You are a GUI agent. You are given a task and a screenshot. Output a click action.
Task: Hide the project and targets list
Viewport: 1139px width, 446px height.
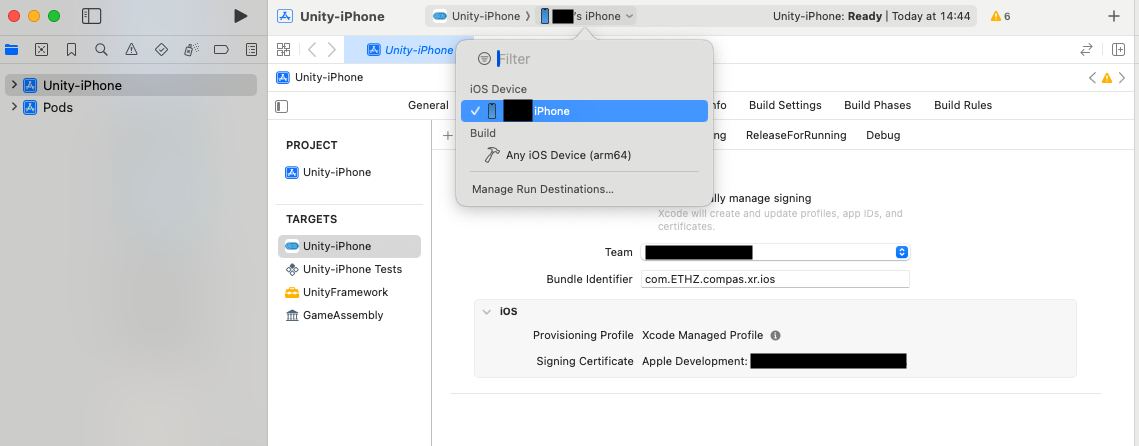point(282,106)
